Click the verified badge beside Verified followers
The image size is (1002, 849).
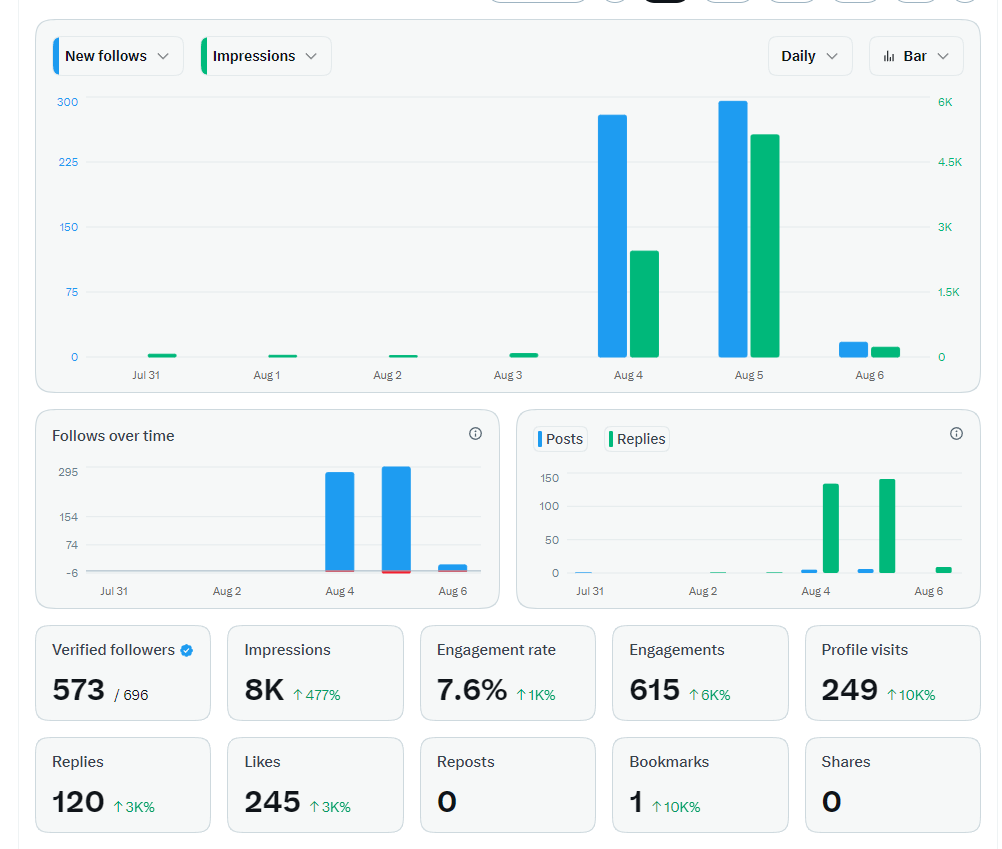click(x=187, y=650)
